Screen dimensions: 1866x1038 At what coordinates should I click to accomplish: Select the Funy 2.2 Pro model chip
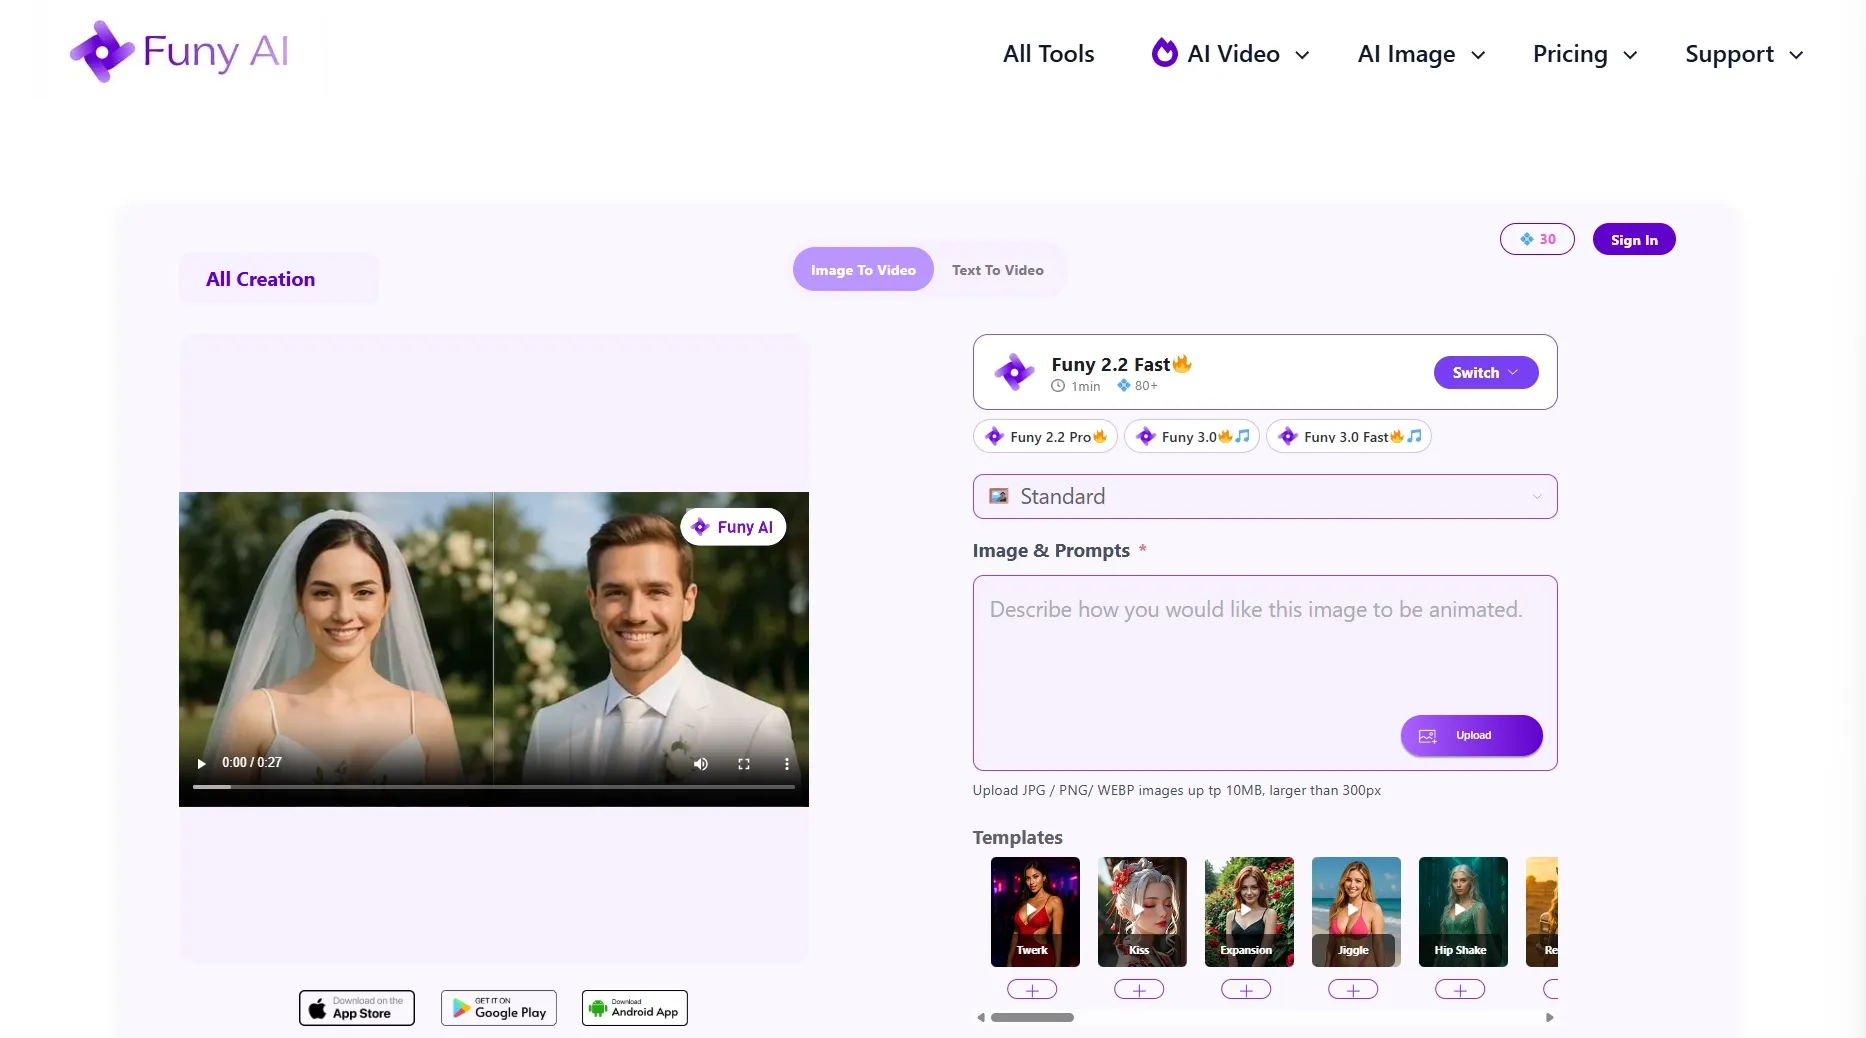pyautogui.click(x=1045, y=437)
